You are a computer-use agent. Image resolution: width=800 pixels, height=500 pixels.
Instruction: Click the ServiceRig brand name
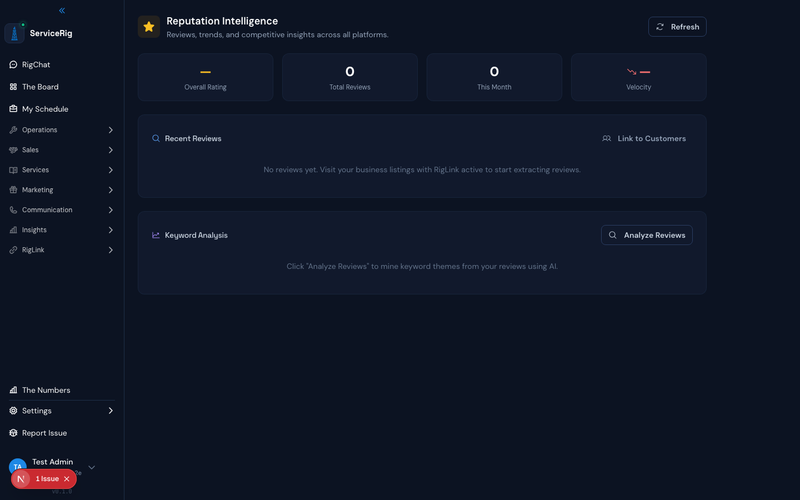pos(51,33)
